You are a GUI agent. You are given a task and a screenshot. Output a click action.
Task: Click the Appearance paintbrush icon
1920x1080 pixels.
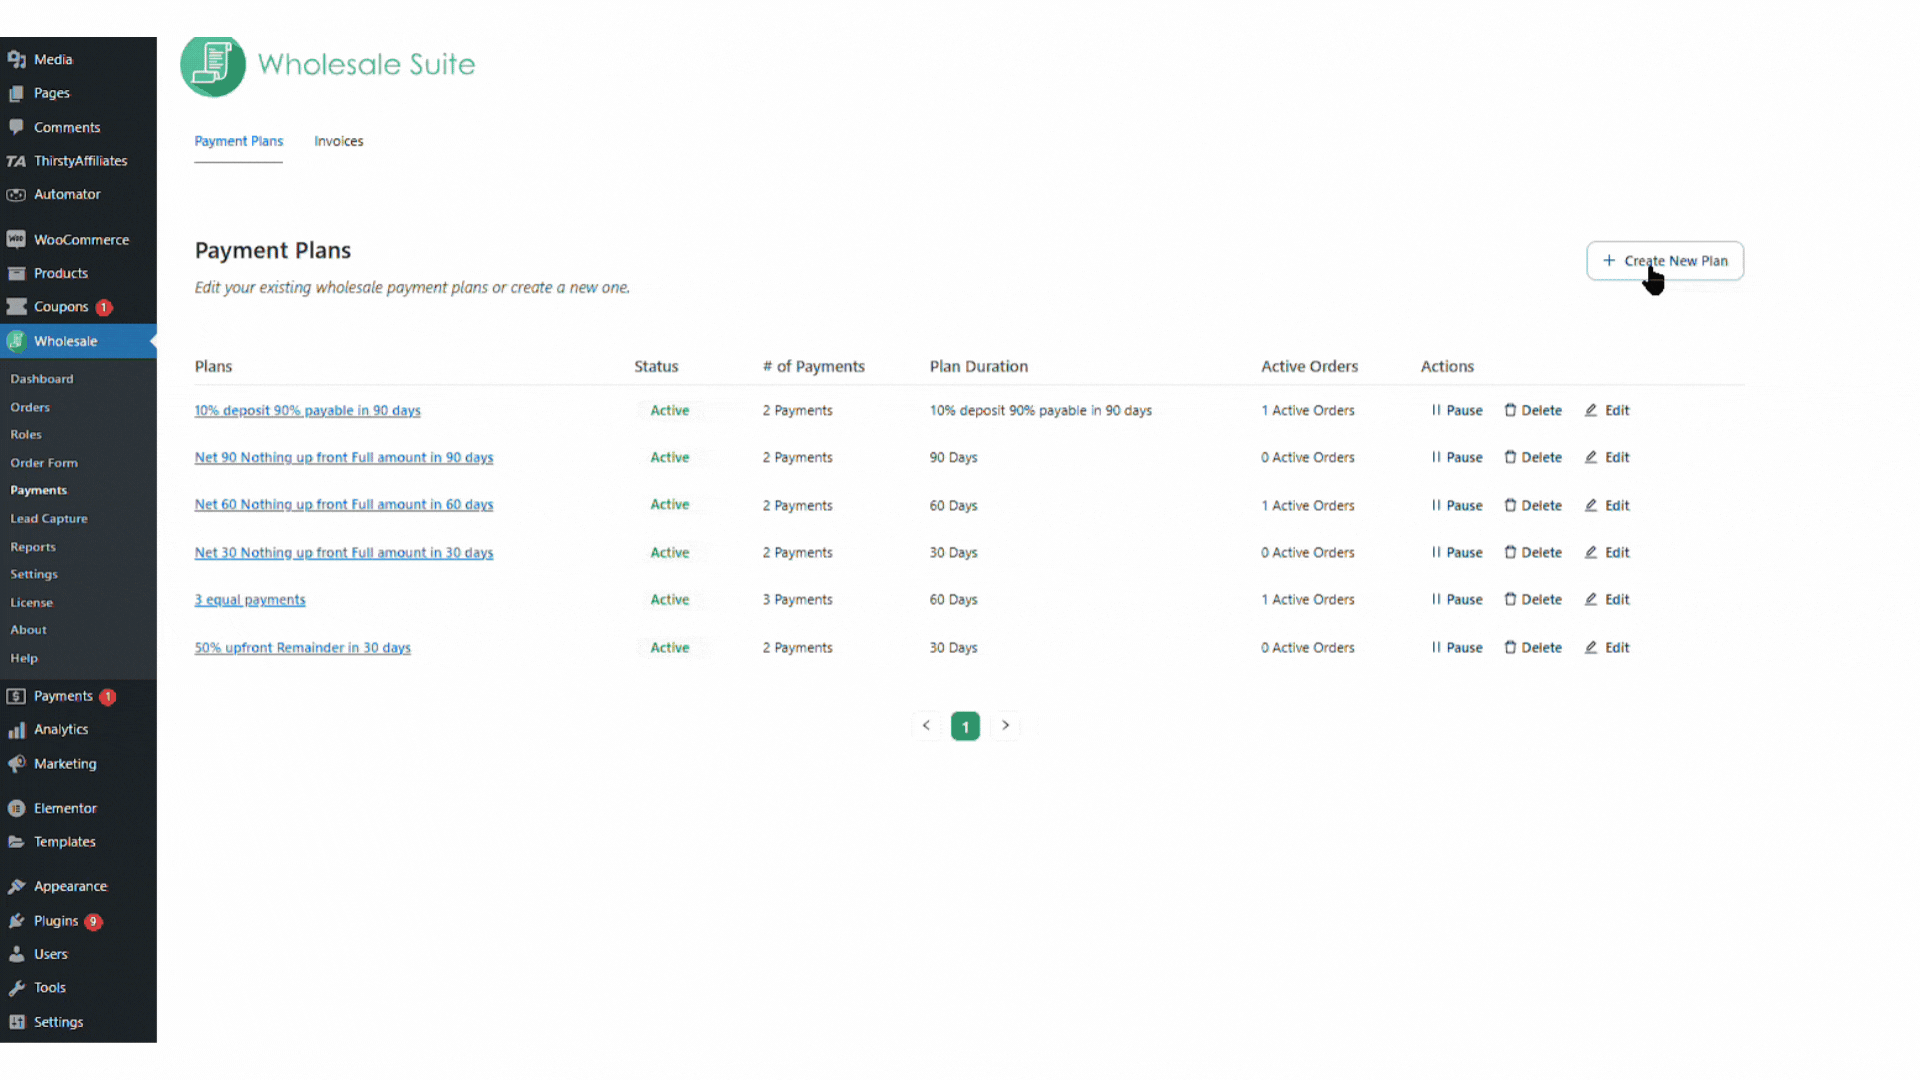[16, 887]
